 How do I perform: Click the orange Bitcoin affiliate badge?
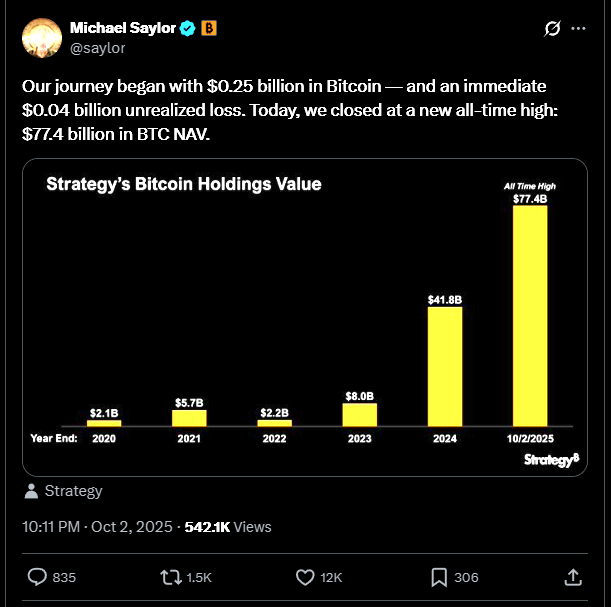tap(209, 29)
